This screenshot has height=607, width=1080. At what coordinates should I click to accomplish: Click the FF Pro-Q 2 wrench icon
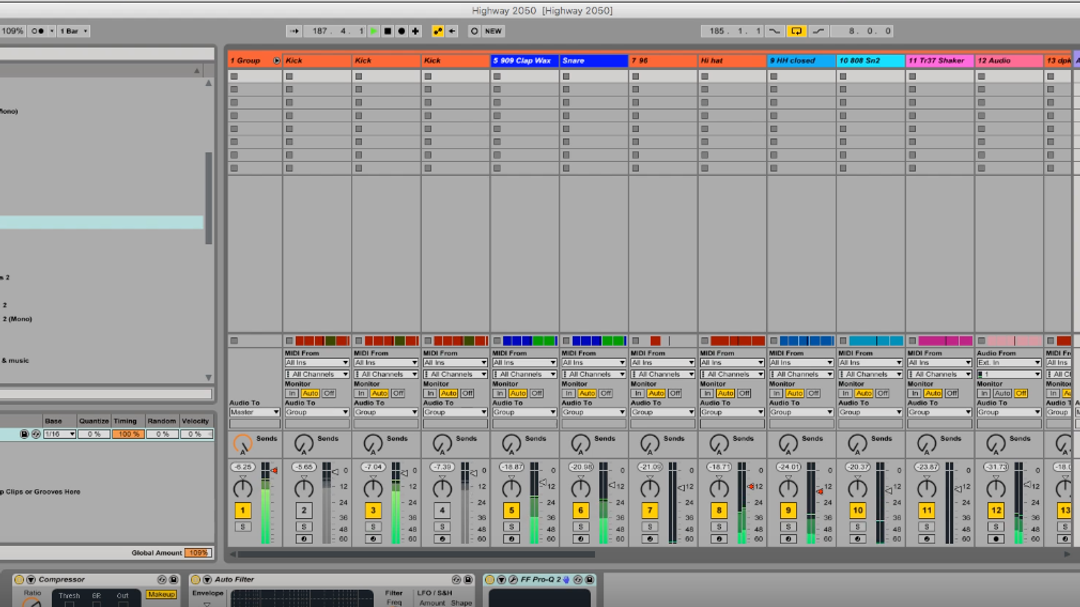(x=513, y=580)
